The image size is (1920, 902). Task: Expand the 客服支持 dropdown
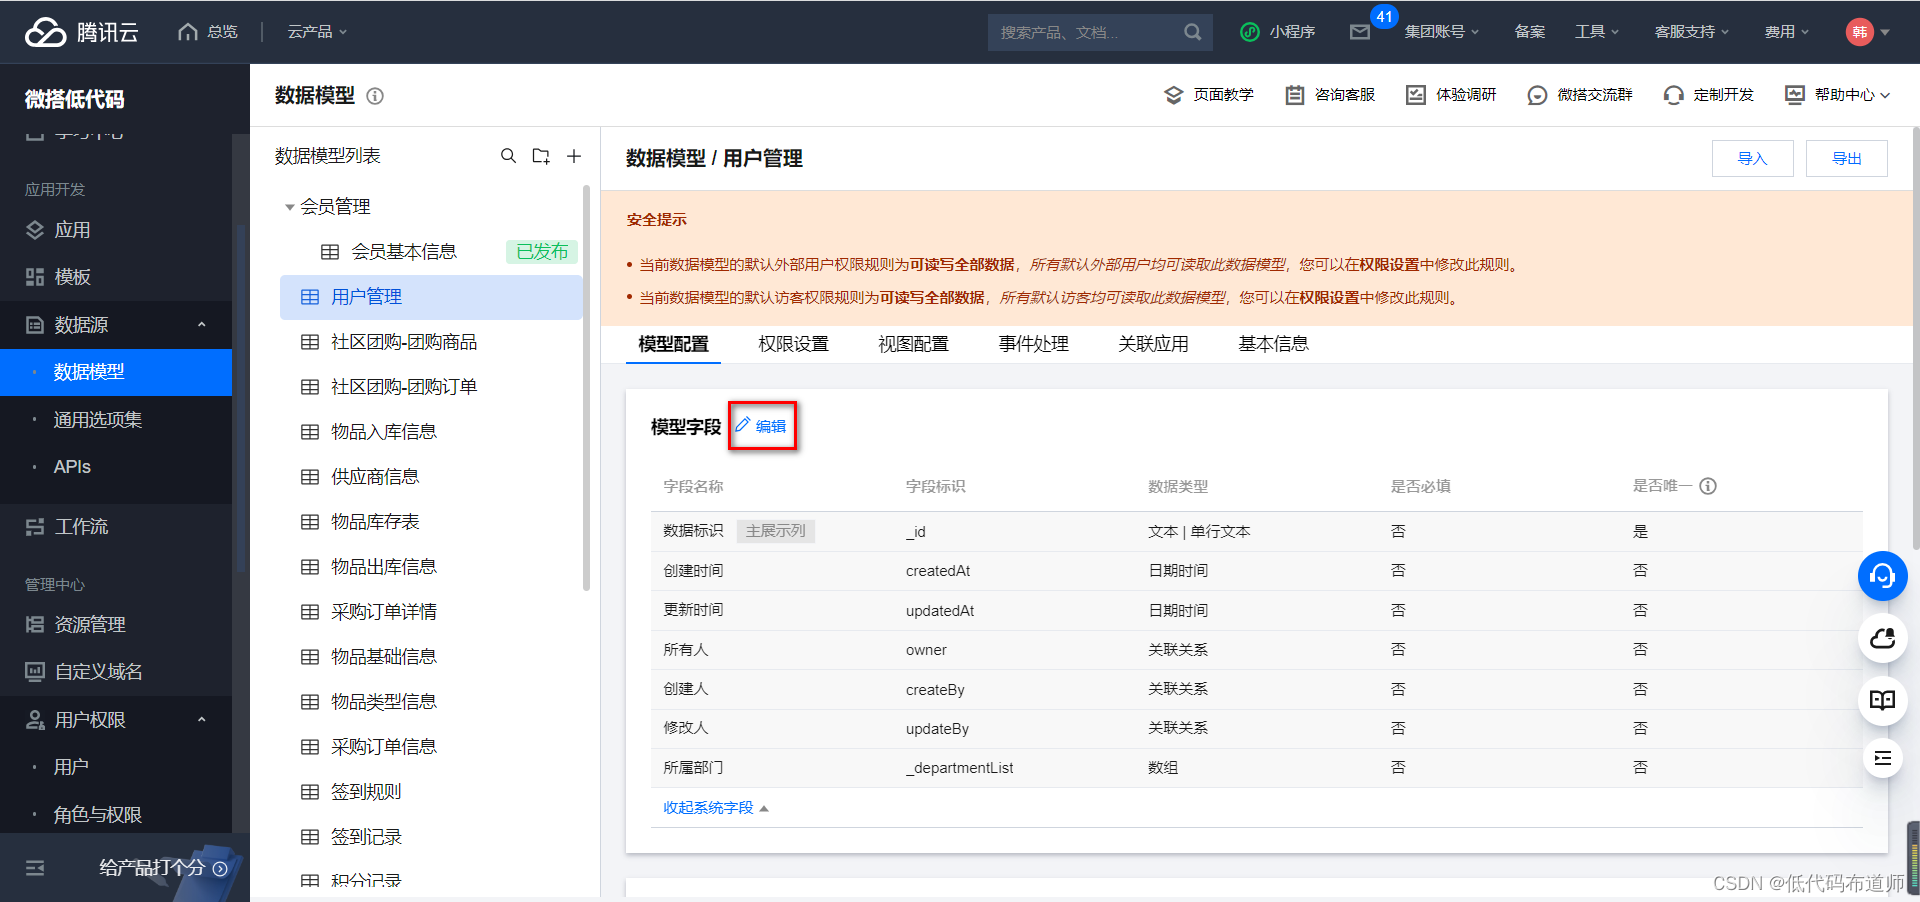pyautogui.click(x=1692, y=32)
